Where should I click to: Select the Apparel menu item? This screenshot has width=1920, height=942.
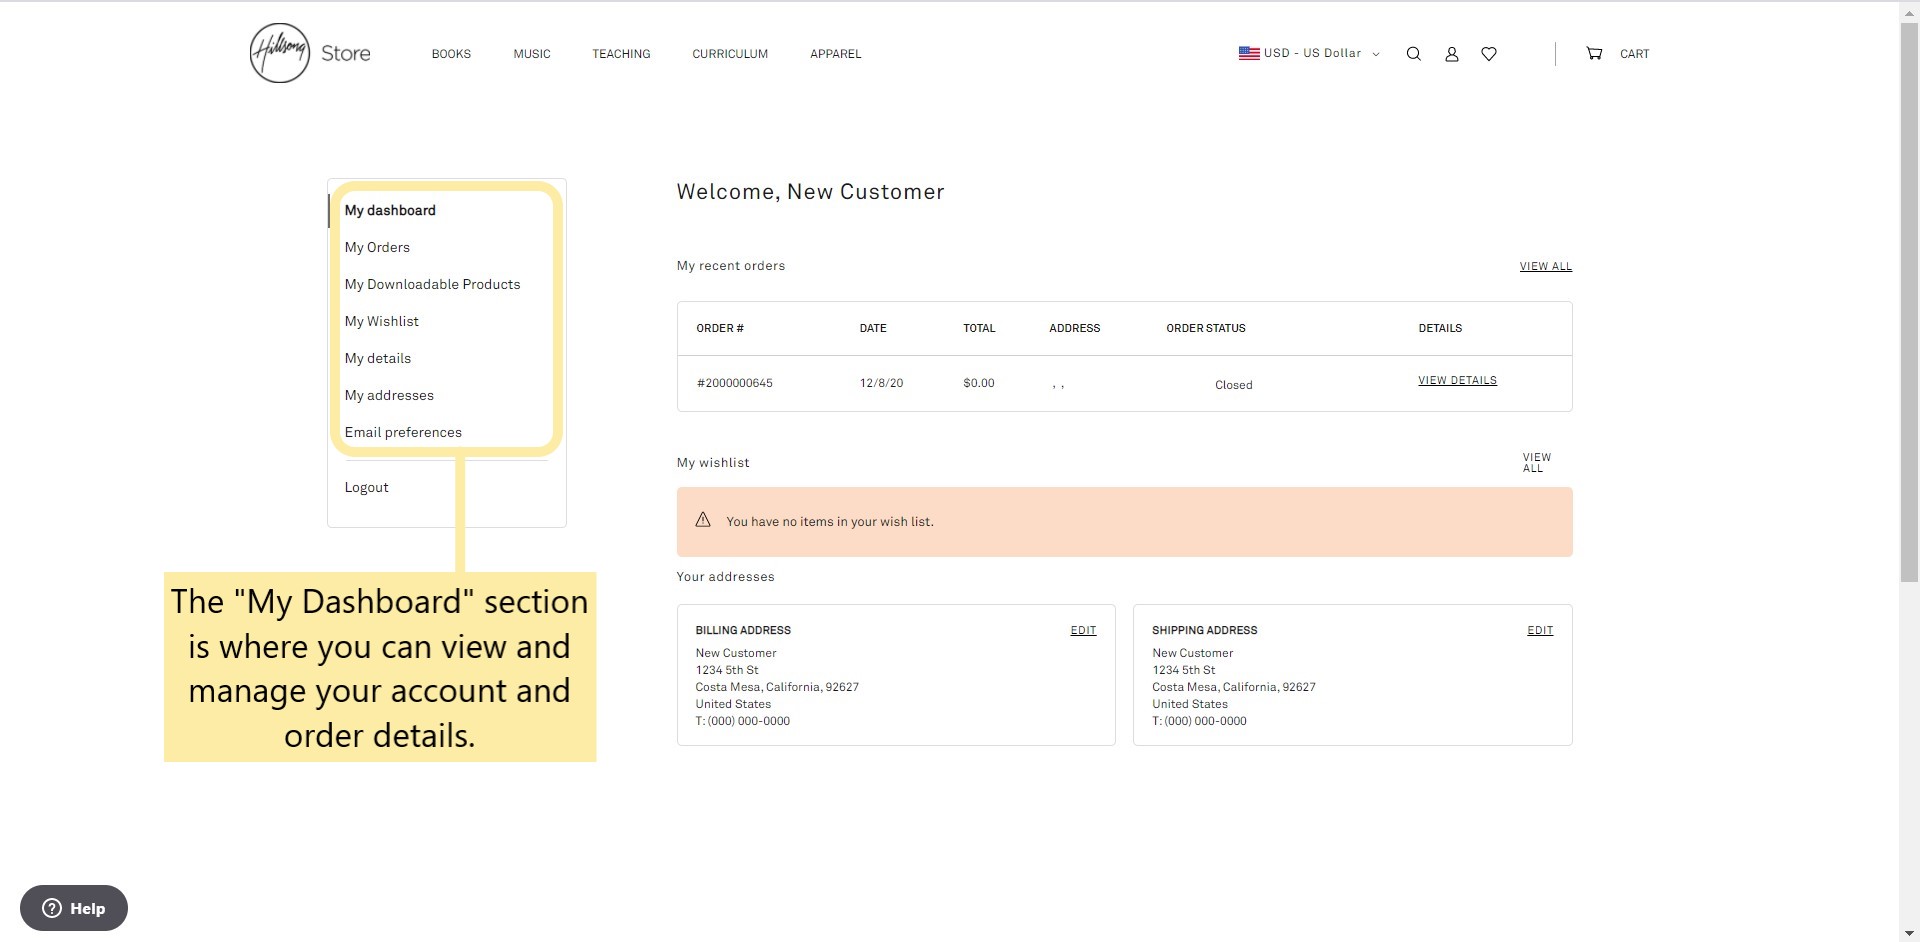point(835,54)
